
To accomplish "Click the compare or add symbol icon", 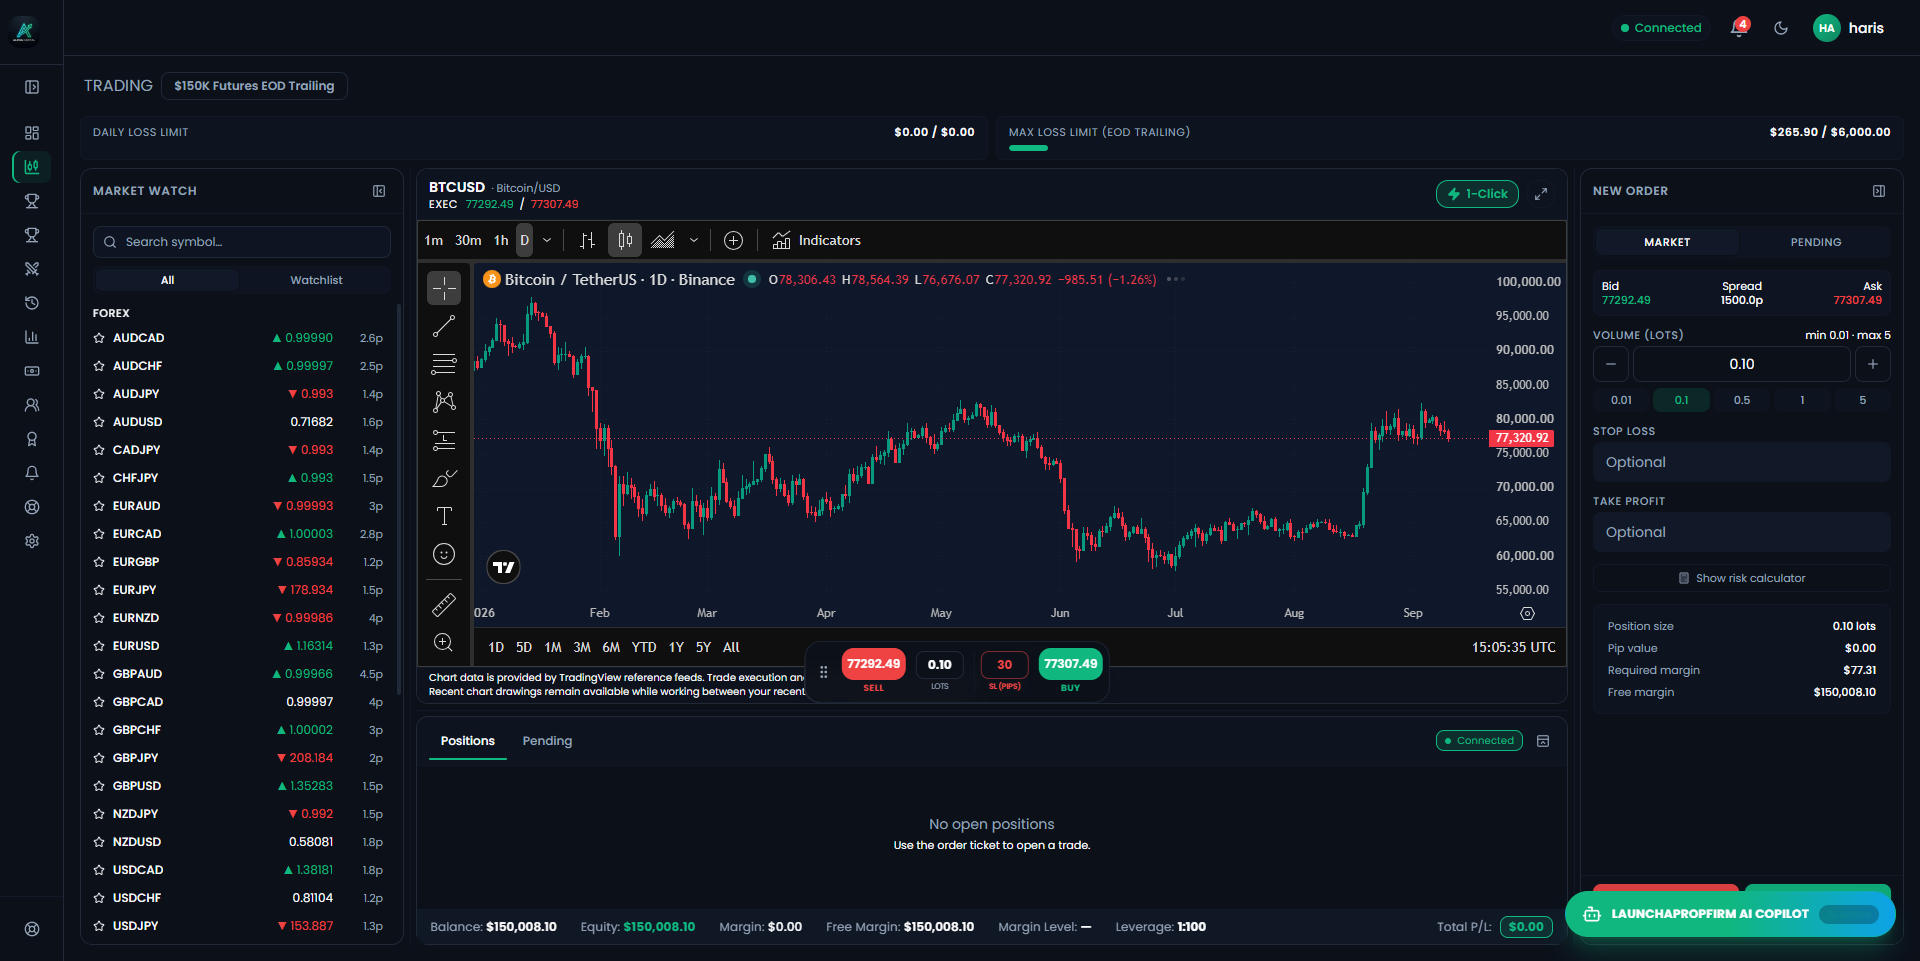I will (x=733, y=240).
